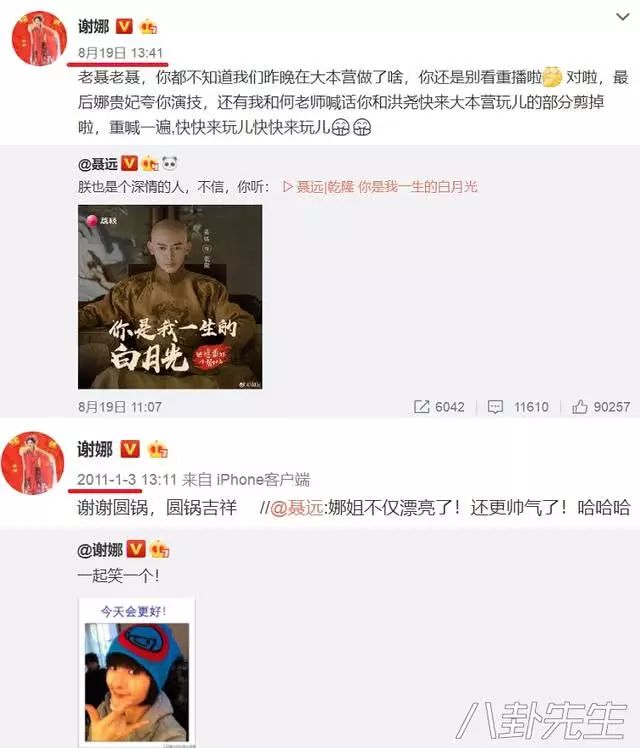Screen dimensions: 640x748
Task: Open the chevron menu on top post
Action: (x=622, y=17)
